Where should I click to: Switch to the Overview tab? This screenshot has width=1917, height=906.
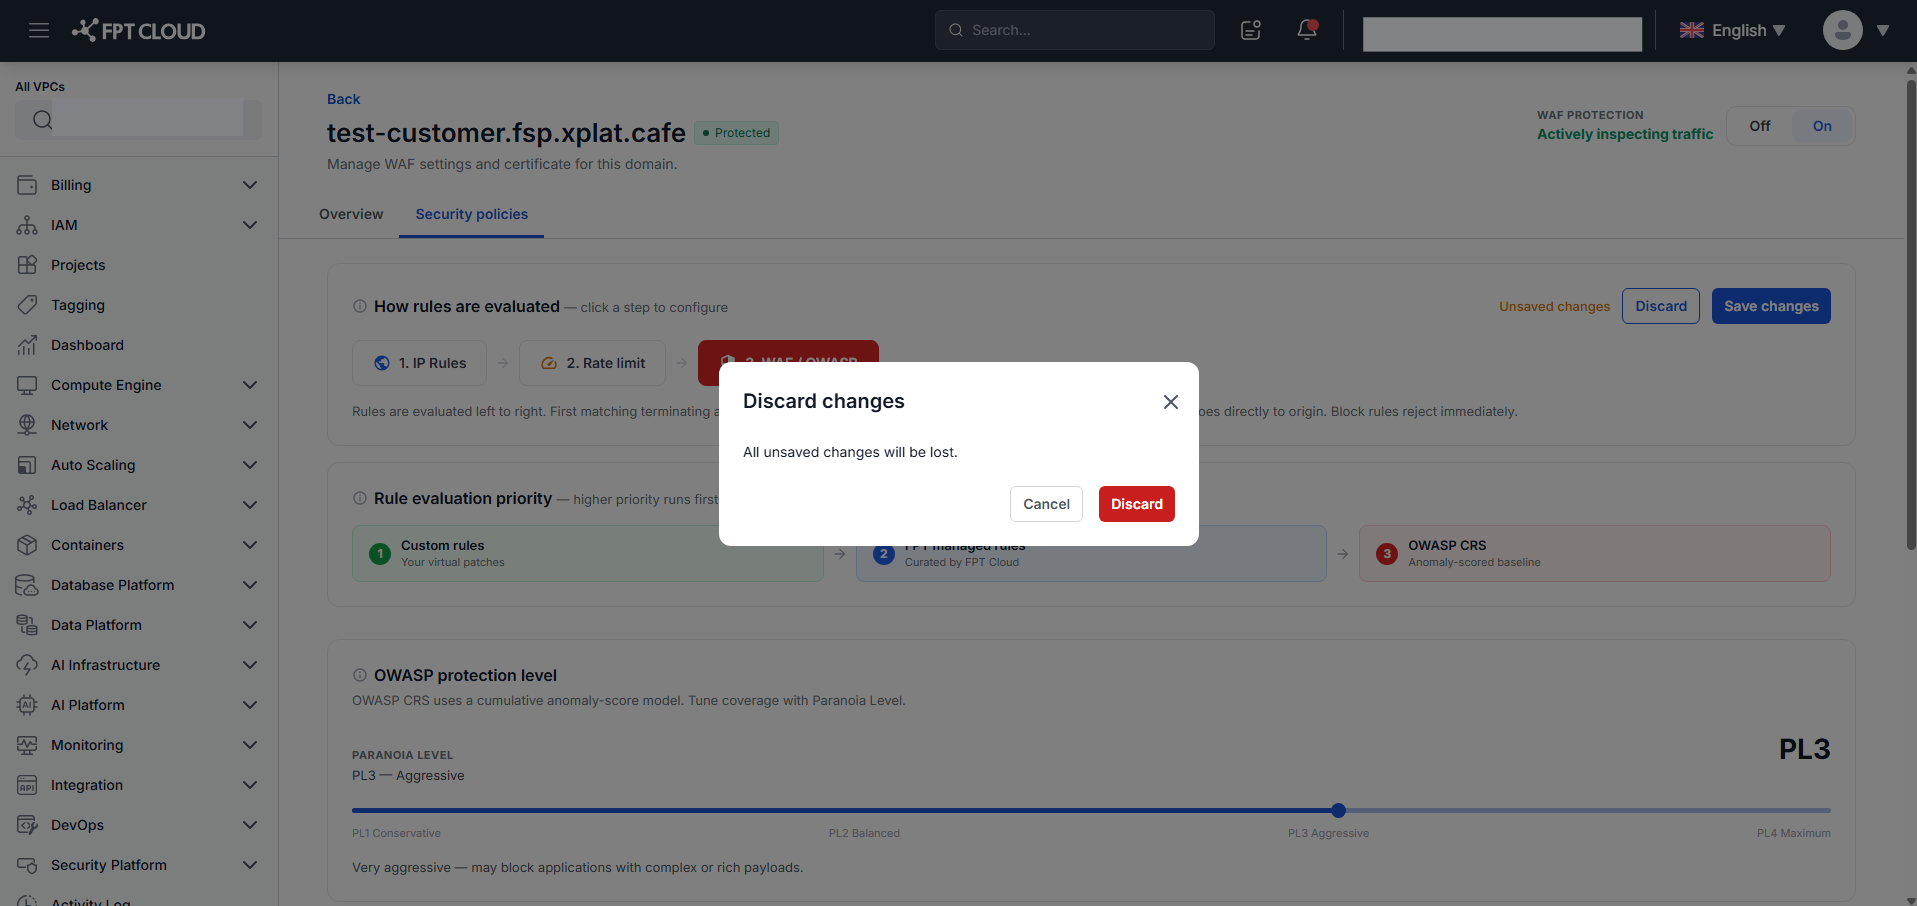[351, 214]
